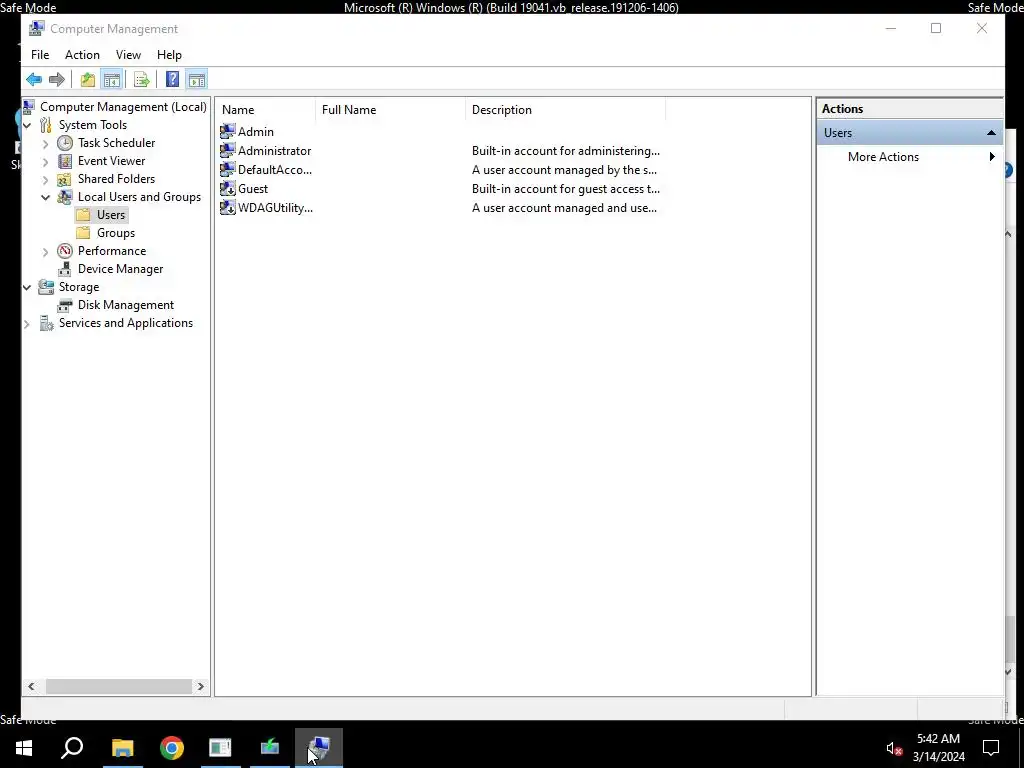The width and height of the screenshot is (1024, 768).
Task: Click the Device Manager icon
Action: (65, 268)
